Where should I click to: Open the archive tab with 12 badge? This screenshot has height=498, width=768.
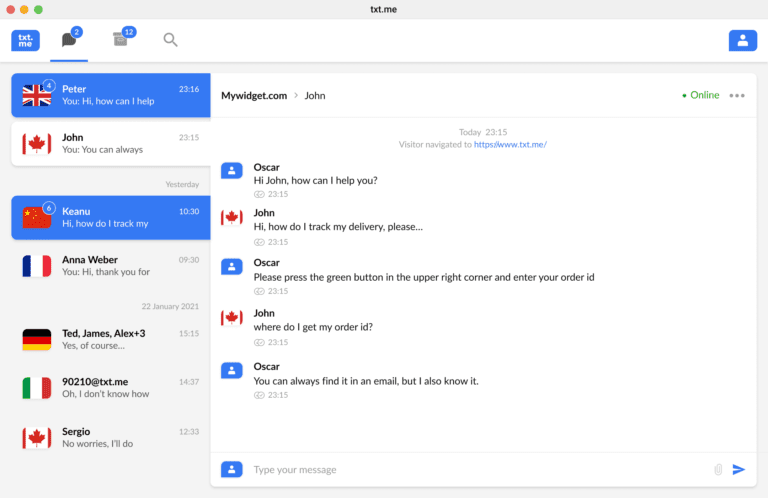coord(121,38)
